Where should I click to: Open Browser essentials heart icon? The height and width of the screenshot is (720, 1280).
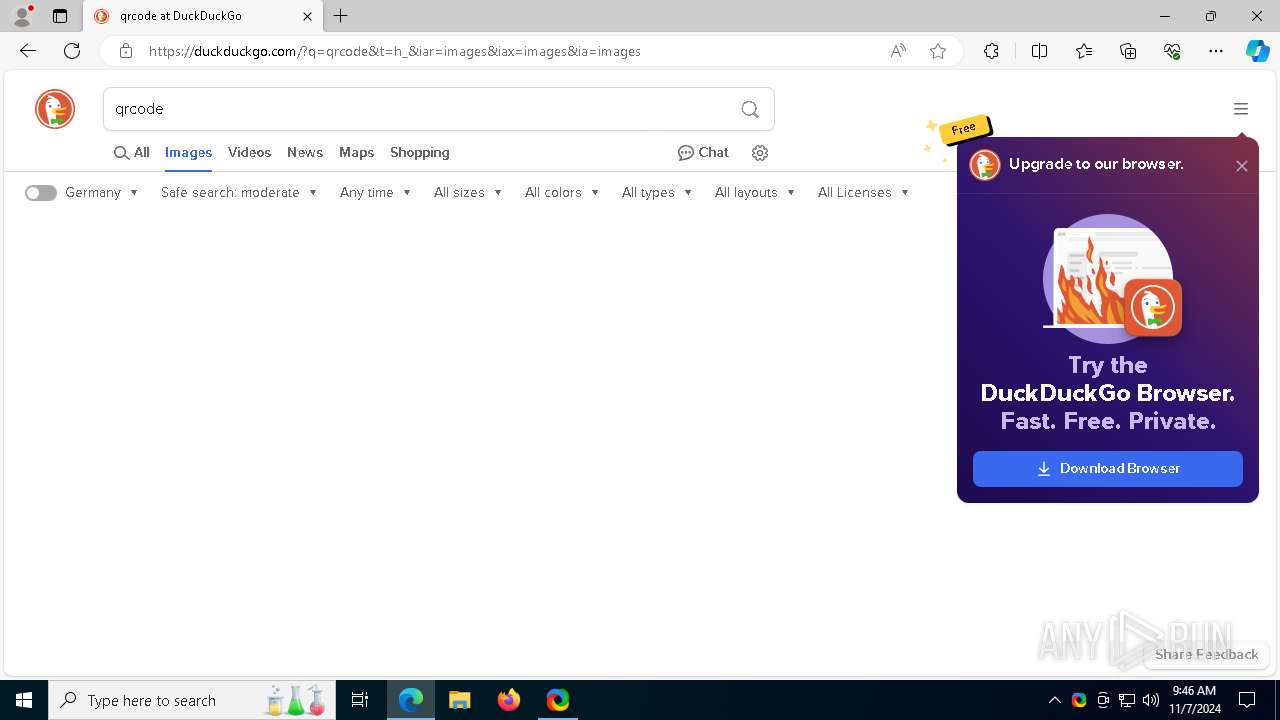coord(1172,51)
